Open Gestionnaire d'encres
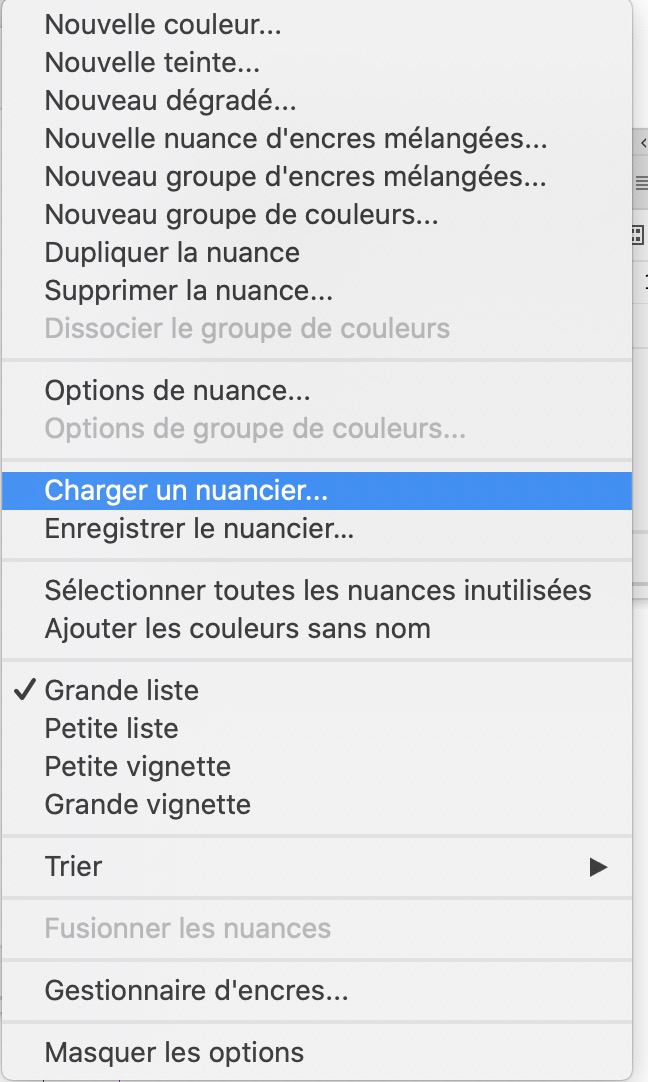The width and height of the screenshot is (648, 1082). pyautogui.click(x=196, y=991)
